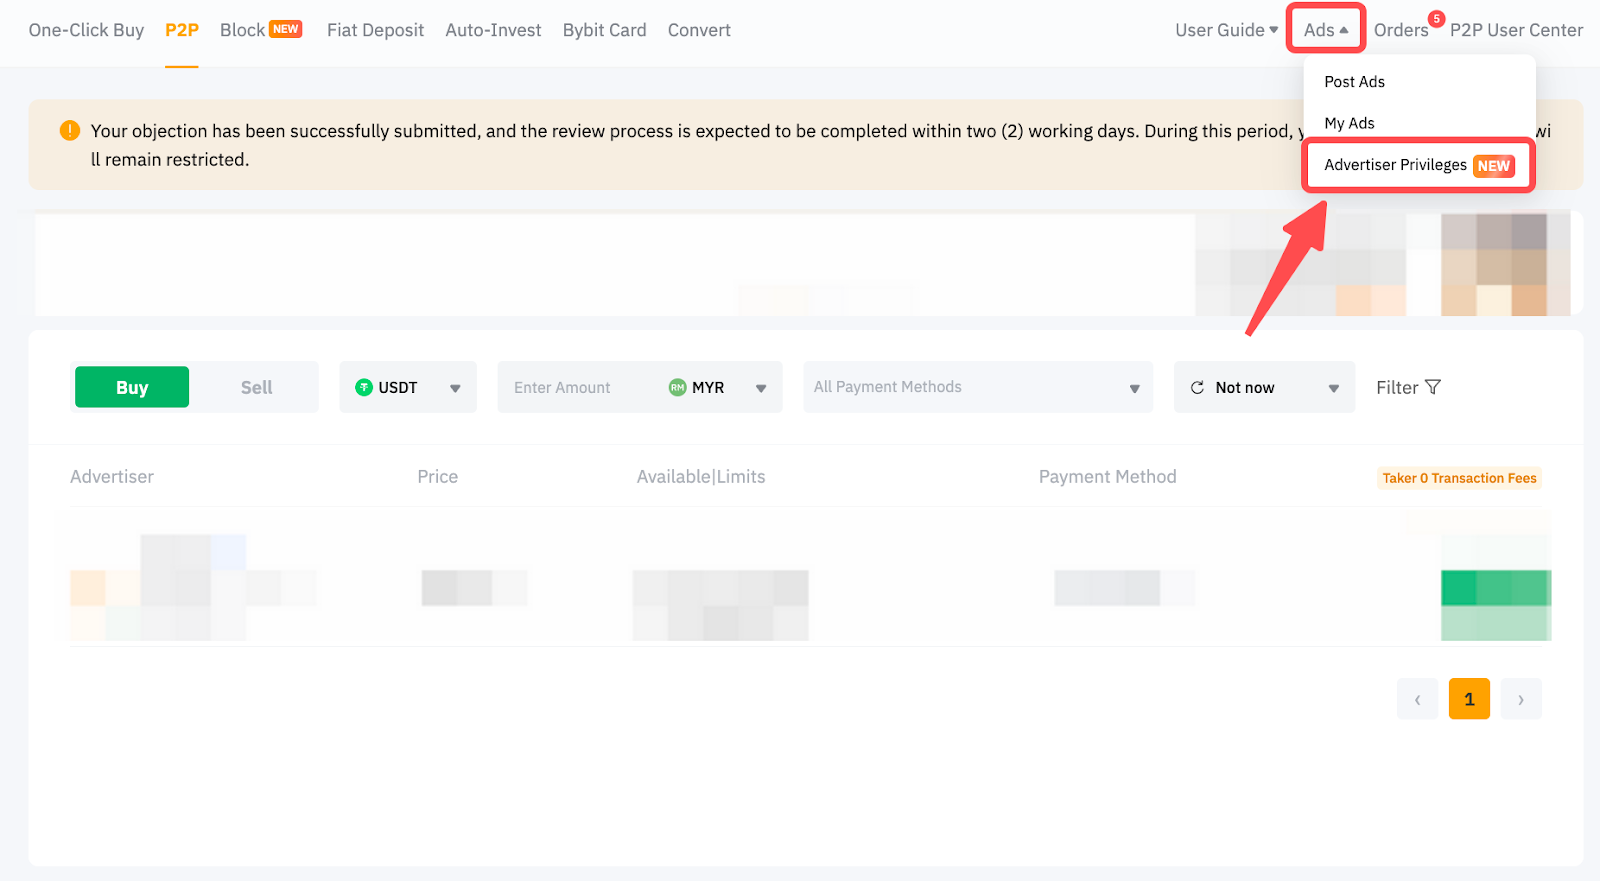The height and width of the screenshot is (881, 1600).
Task: Select Post Ads from the menu
Action: click(x=1354, y=82)
